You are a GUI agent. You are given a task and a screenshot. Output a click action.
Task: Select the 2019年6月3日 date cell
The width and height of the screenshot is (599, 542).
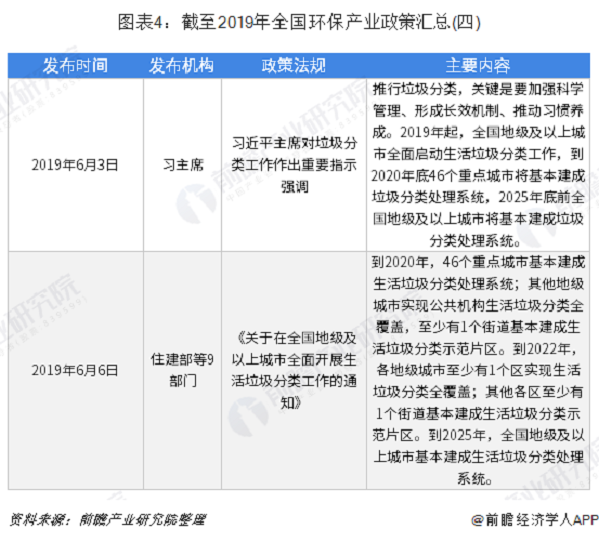(x=75, y=165)
